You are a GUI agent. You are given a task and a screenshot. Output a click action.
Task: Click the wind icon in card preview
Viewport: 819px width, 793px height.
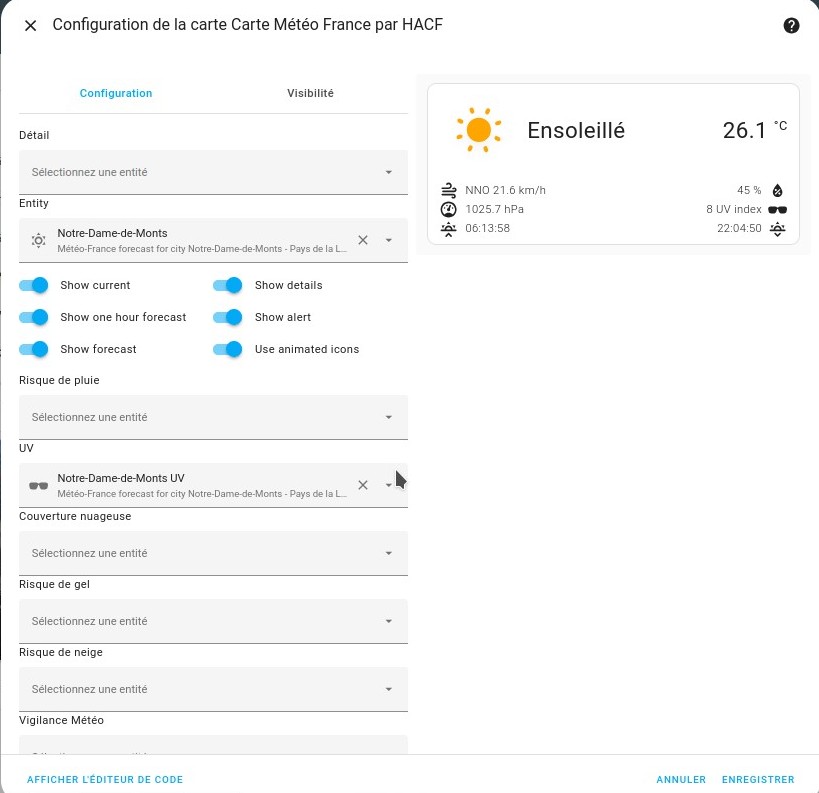coord(448,190)
